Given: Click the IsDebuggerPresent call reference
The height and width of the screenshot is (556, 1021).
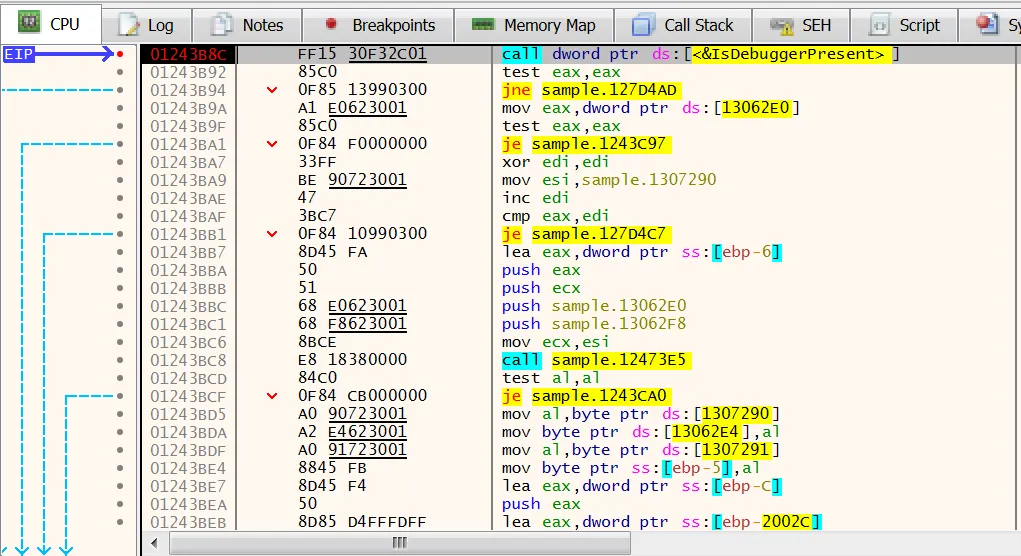Looking at the screenshot, I should coord(788,54).
